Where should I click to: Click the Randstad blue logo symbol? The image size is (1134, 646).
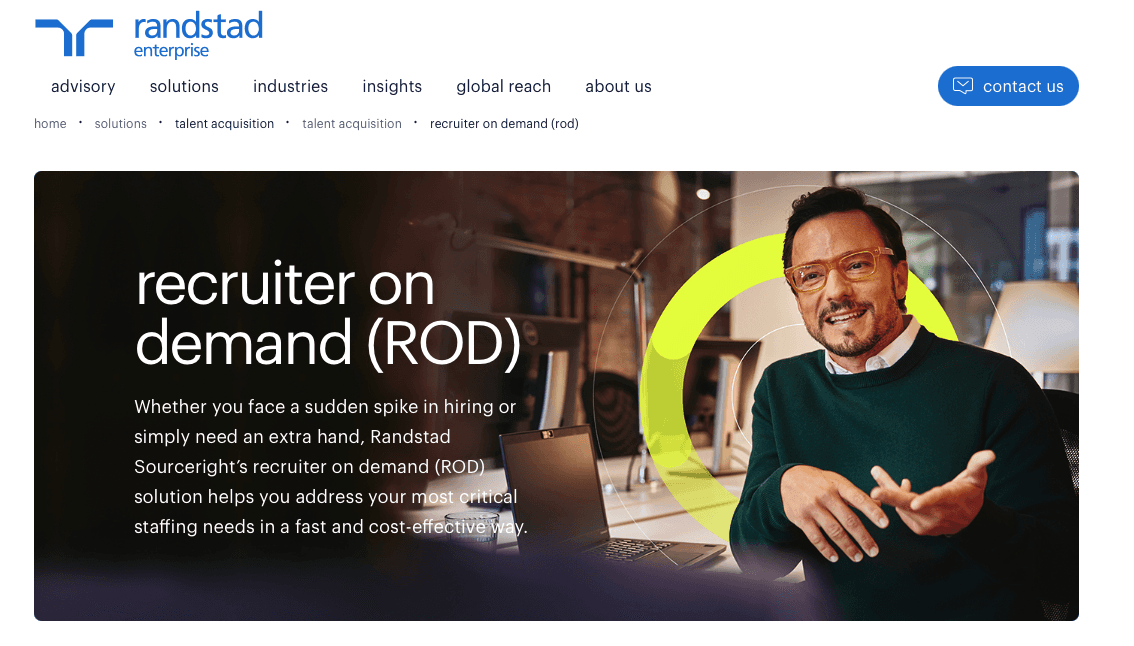click(74, 38)
